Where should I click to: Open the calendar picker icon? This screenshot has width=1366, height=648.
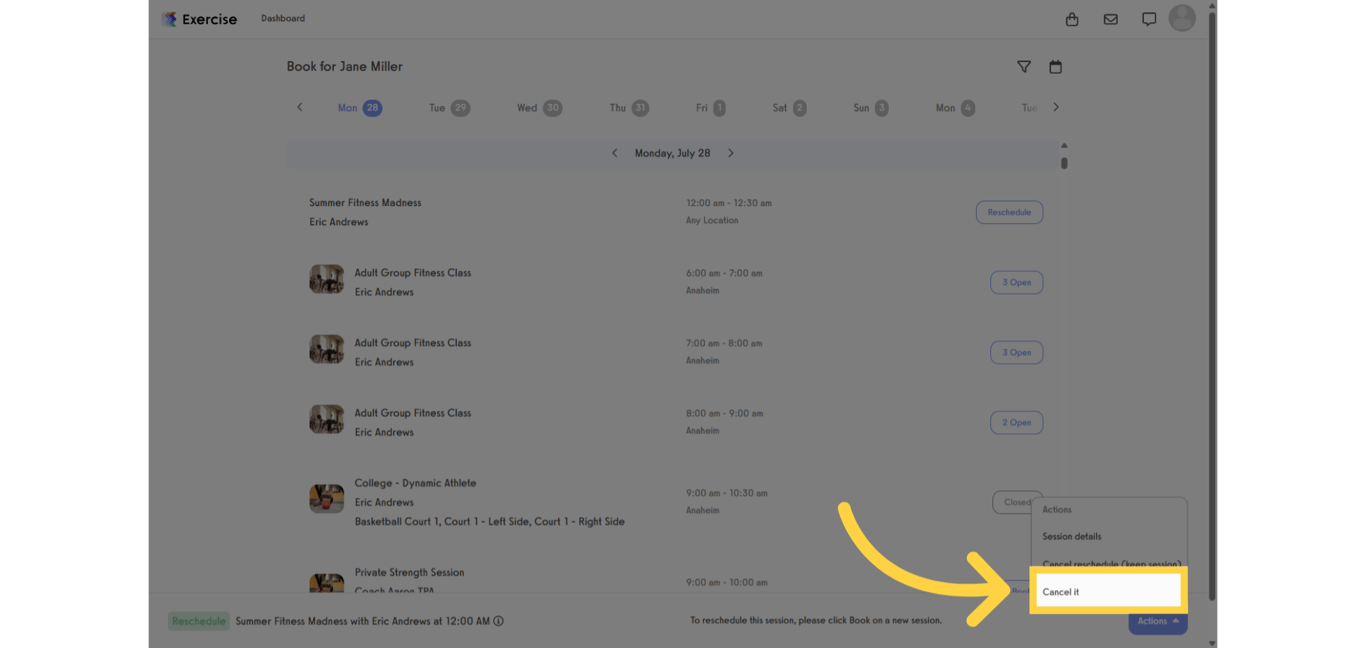point(1055,66)
